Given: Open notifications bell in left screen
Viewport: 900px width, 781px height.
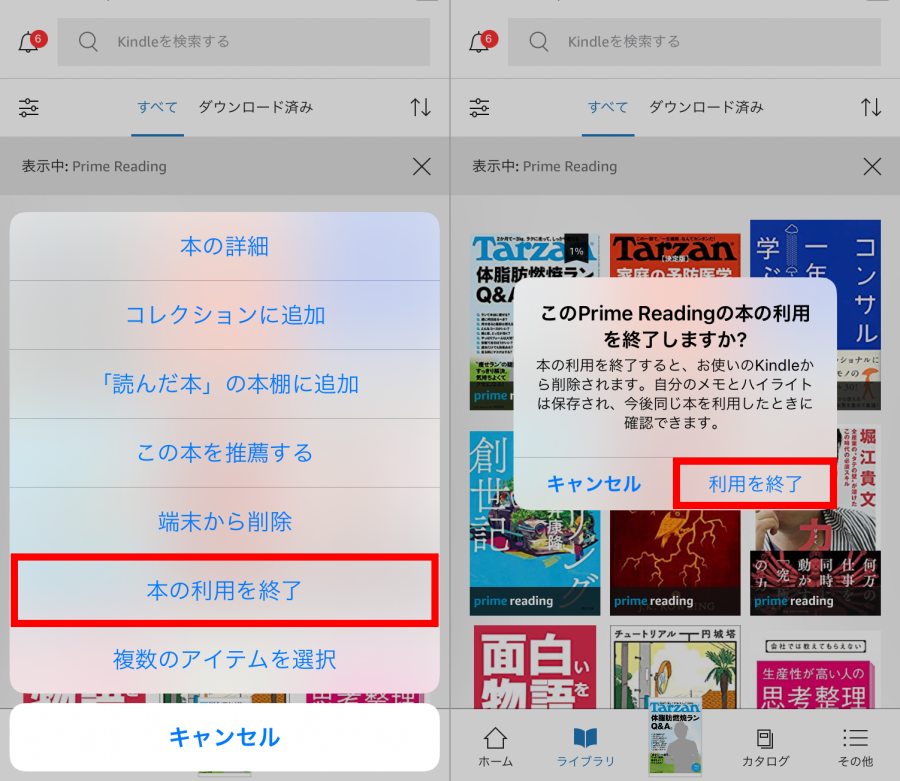Looking at the screenshot, I should 29,42.
